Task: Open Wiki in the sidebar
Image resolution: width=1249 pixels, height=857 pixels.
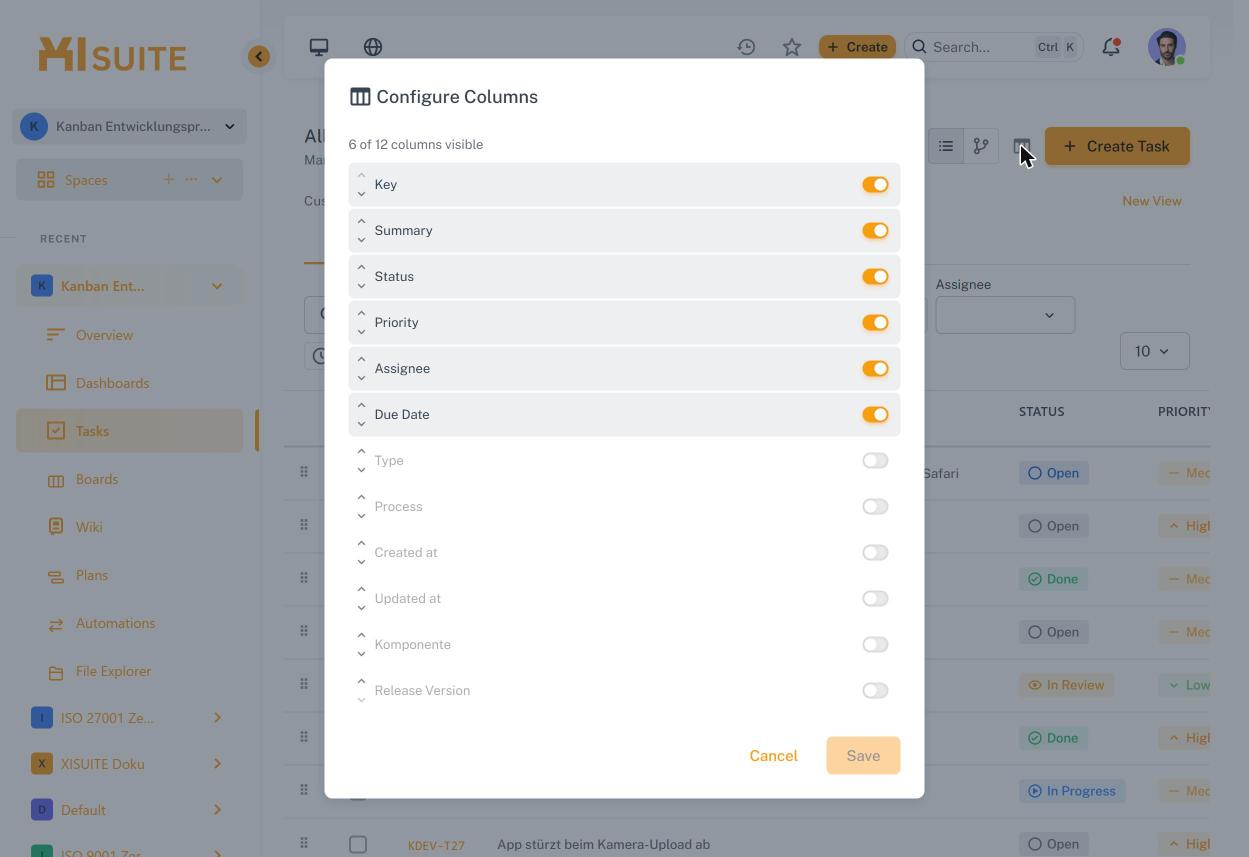Action: click(x=89, y=527)
